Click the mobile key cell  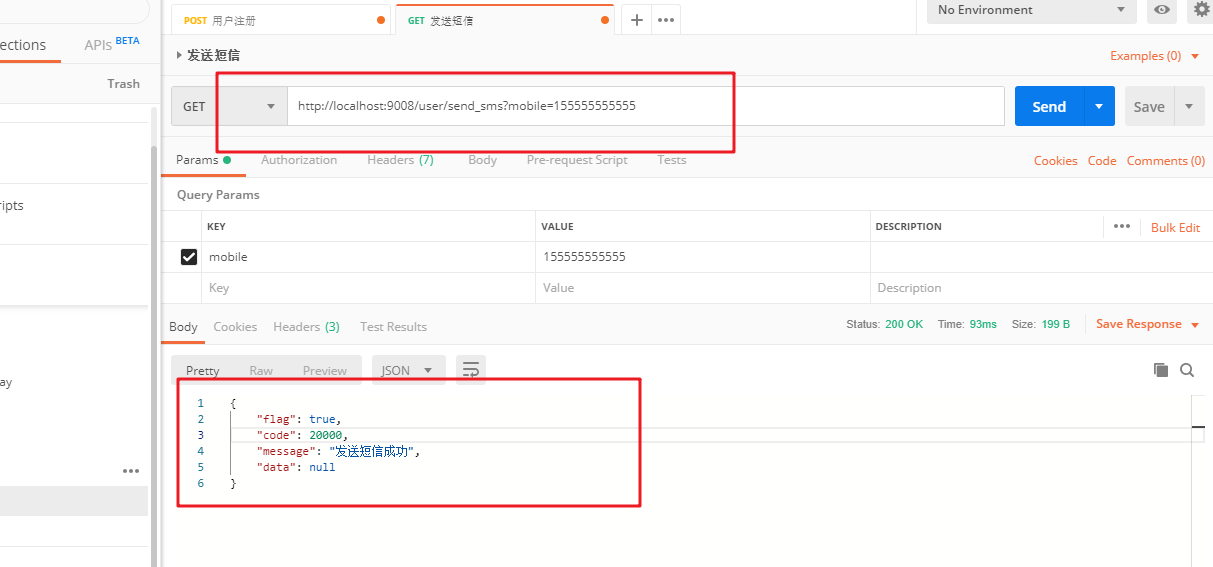pos(368,257)
